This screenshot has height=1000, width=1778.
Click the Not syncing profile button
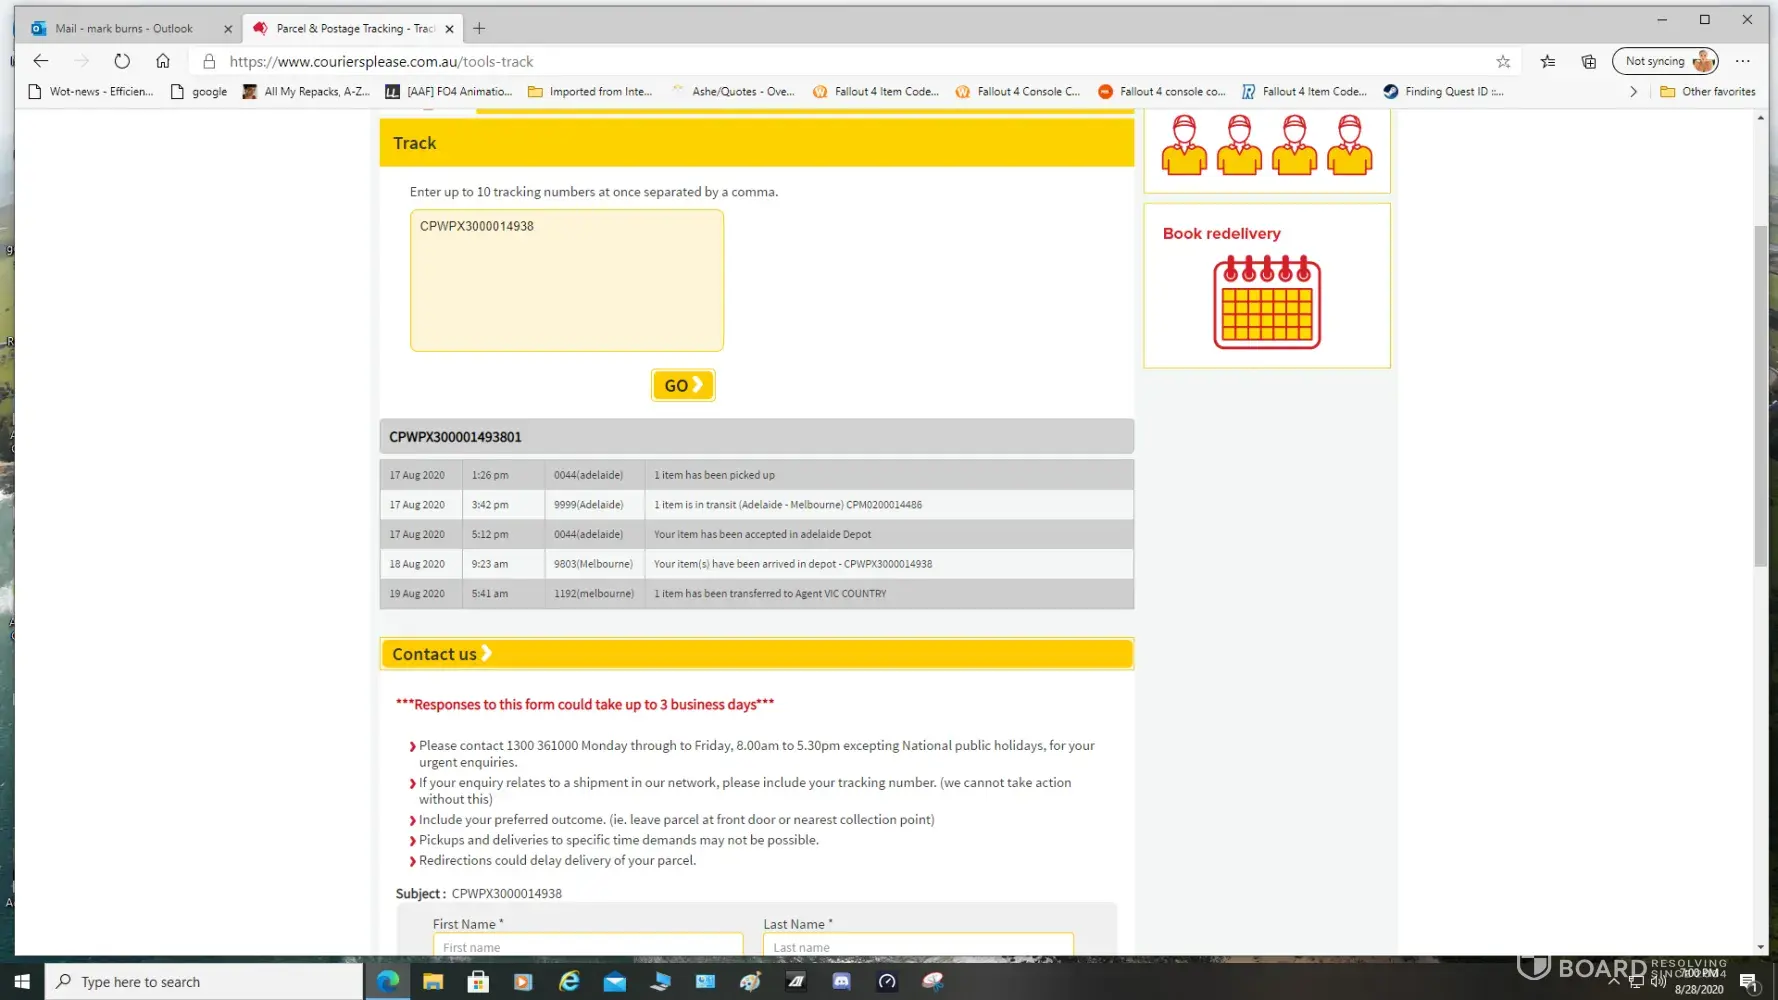tap(1665, 61)
